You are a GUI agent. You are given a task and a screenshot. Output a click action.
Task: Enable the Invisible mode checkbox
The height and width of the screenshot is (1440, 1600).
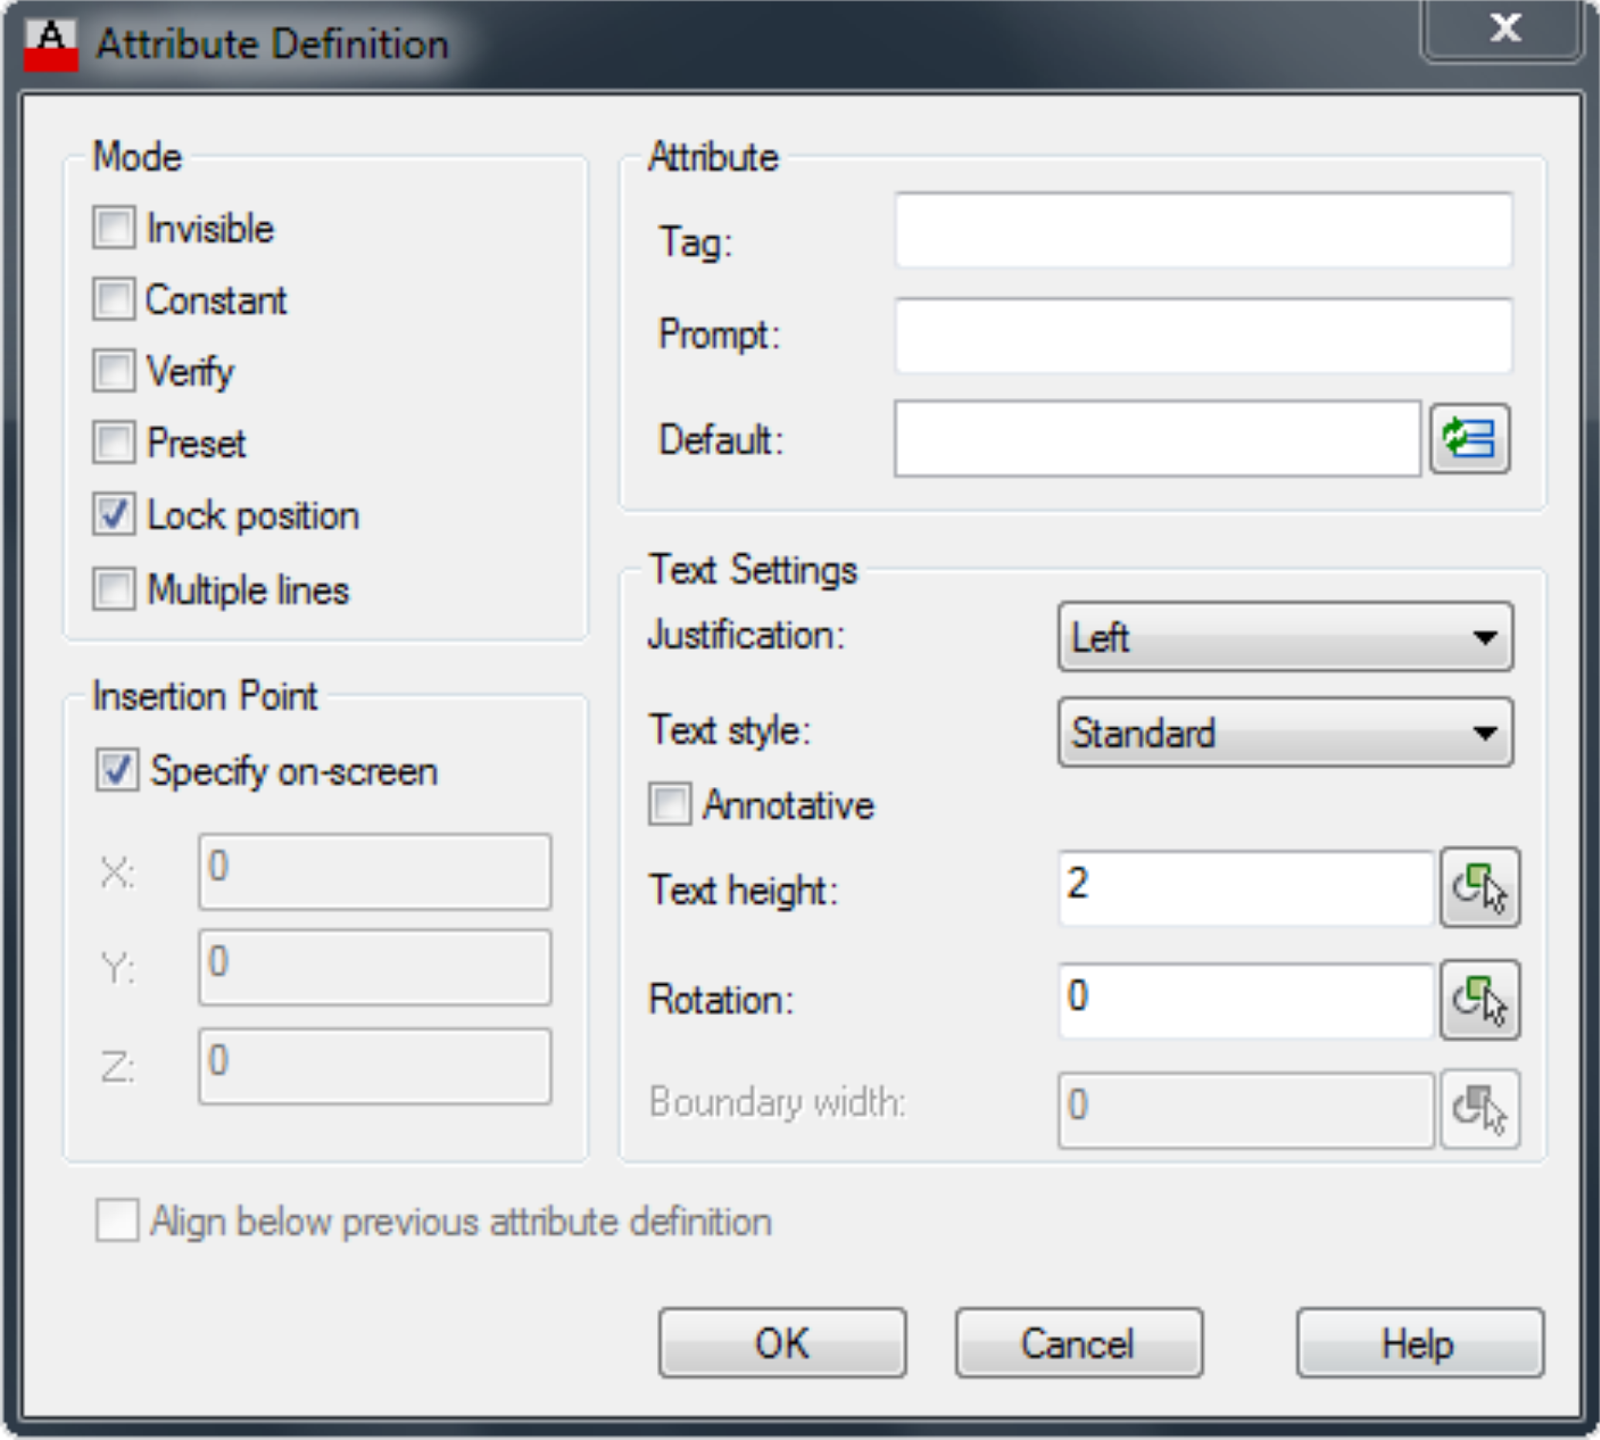(114, 228)
